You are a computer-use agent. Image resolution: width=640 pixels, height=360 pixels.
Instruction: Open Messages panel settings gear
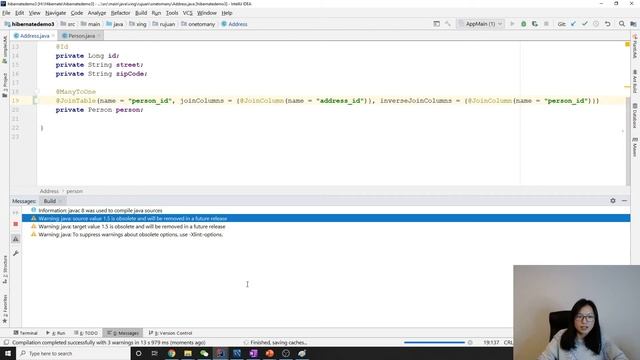(613, 201)
